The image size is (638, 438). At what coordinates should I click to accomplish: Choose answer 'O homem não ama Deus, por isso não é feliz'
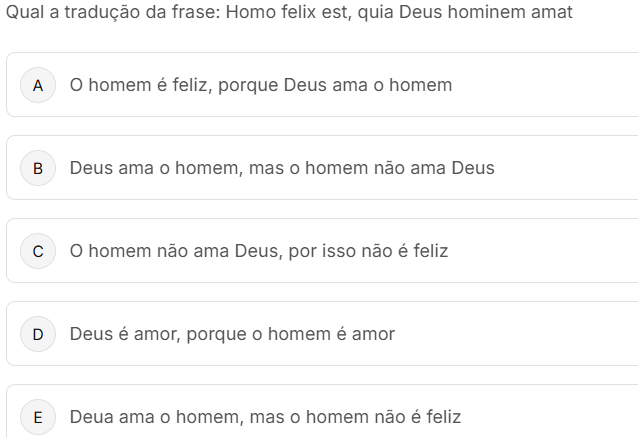(258, 251)
